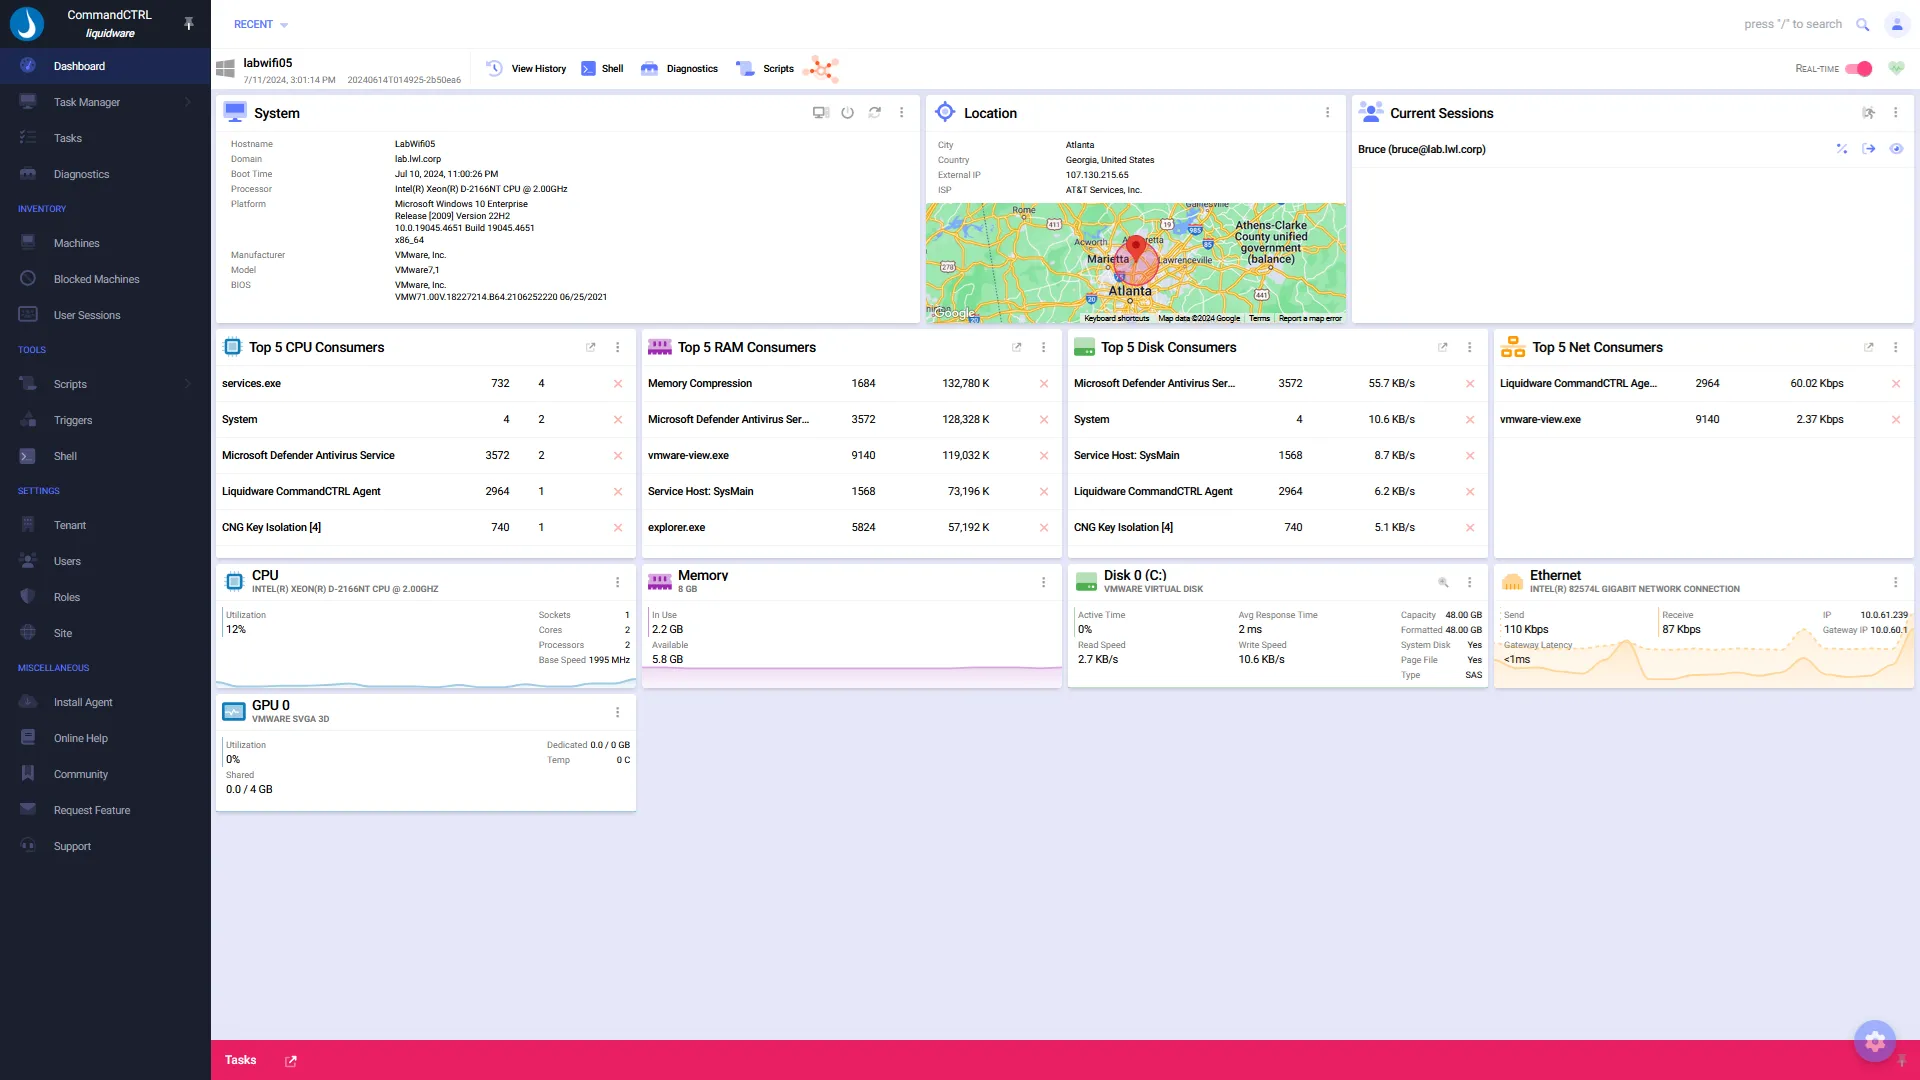This screenshot has width=1920, height=1080.
Task: Click the Online Help sidebar icon
Action: pos(28,738)
